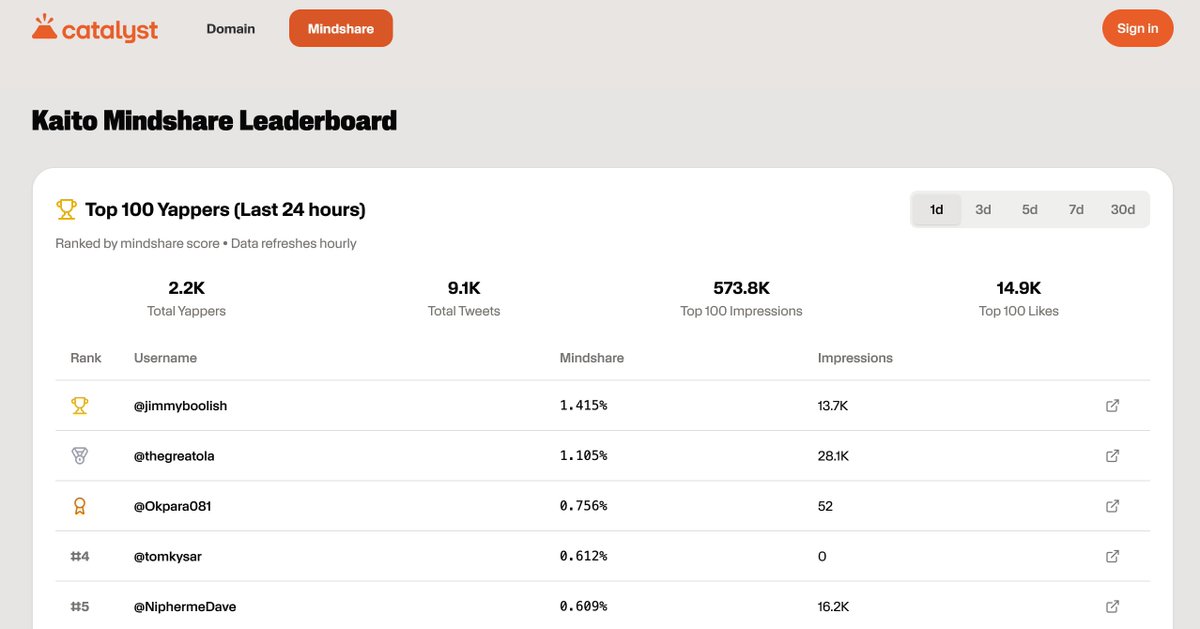Select the Mindshare tab
This screenshot has height=629, width=1200.
coord(340,28)
